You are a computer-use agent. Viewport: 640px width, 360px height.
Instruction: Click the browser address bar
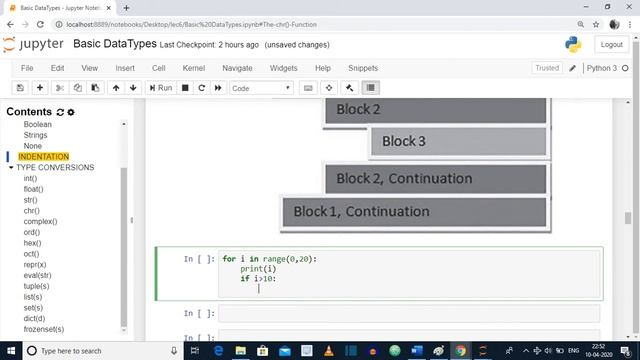314,24
